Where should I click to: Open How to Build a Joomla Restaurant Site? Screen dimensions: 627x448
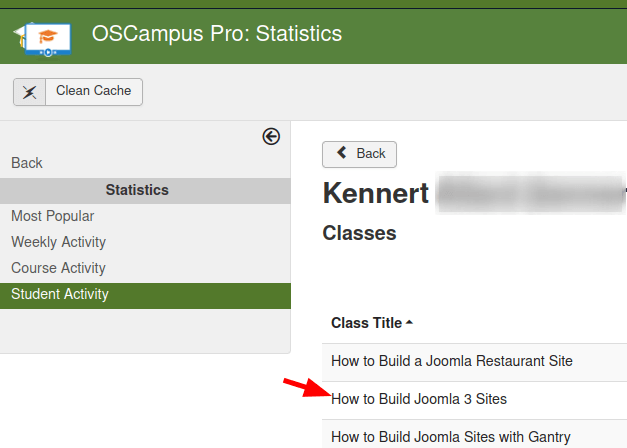[x=451, y=361]
